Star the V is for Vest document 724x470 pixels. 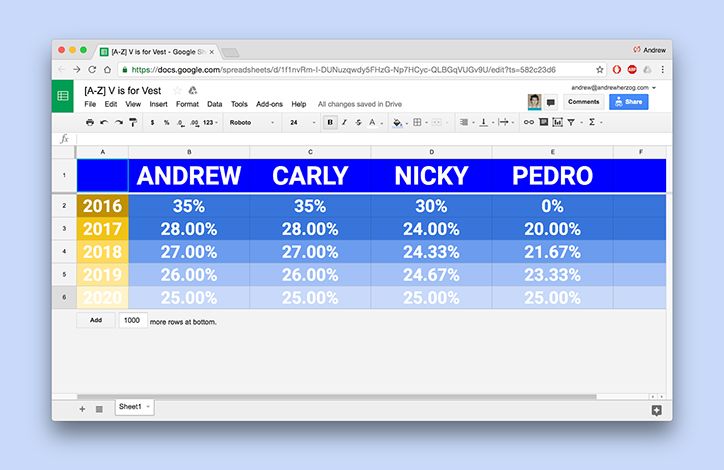tap(177, 90)
